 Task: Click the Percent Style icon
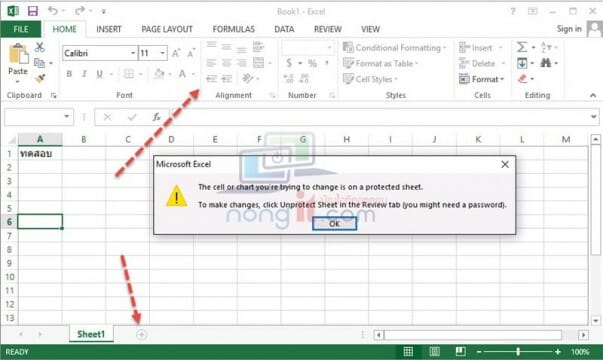click(312, 63)
